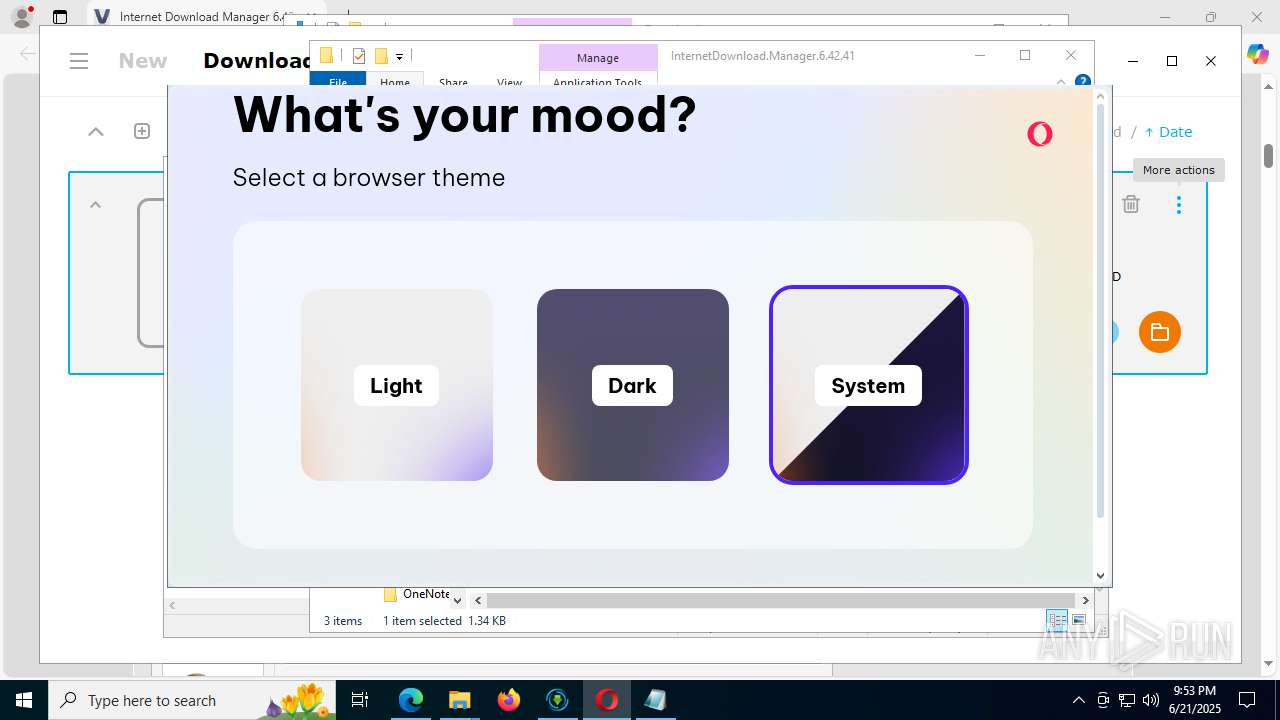The height and width of the screenshot is (720, 1280).
Task: Switch Explorer to large icons view
Action: pyautogui.click(x=1079, y=620)
